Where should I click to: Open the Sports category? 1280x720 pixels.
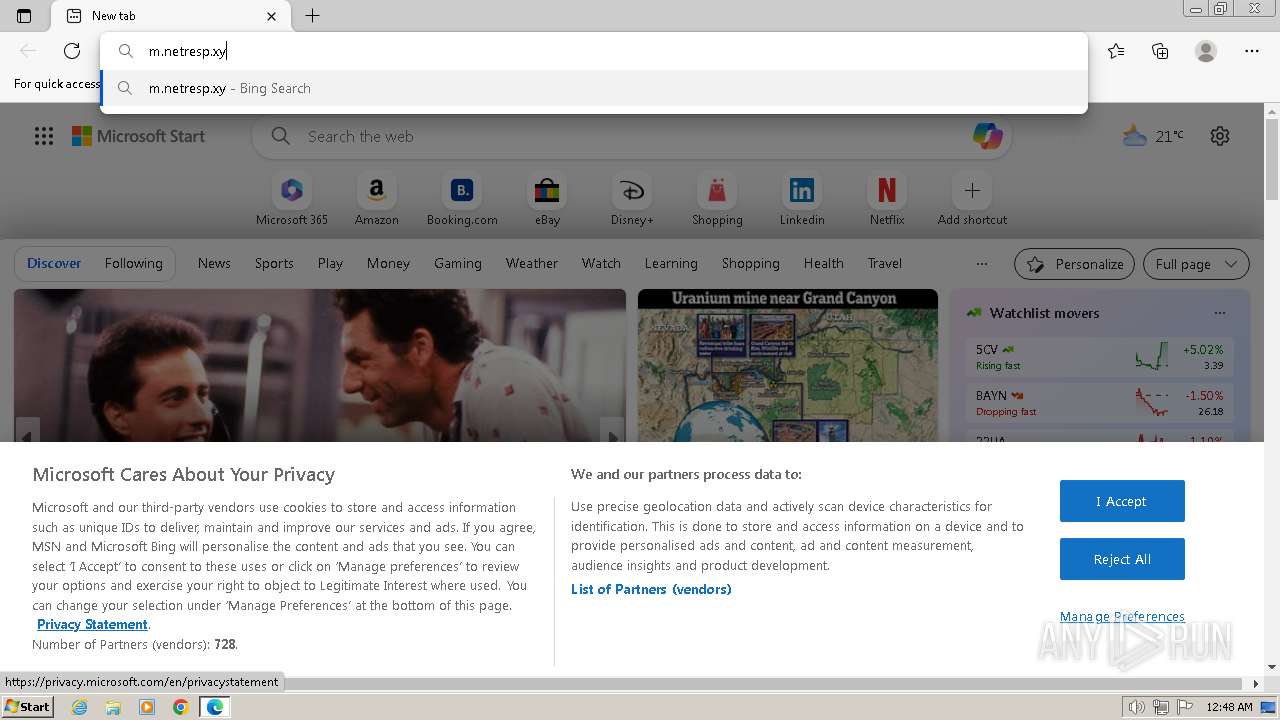pyautogui.click(x=274, y=263)
